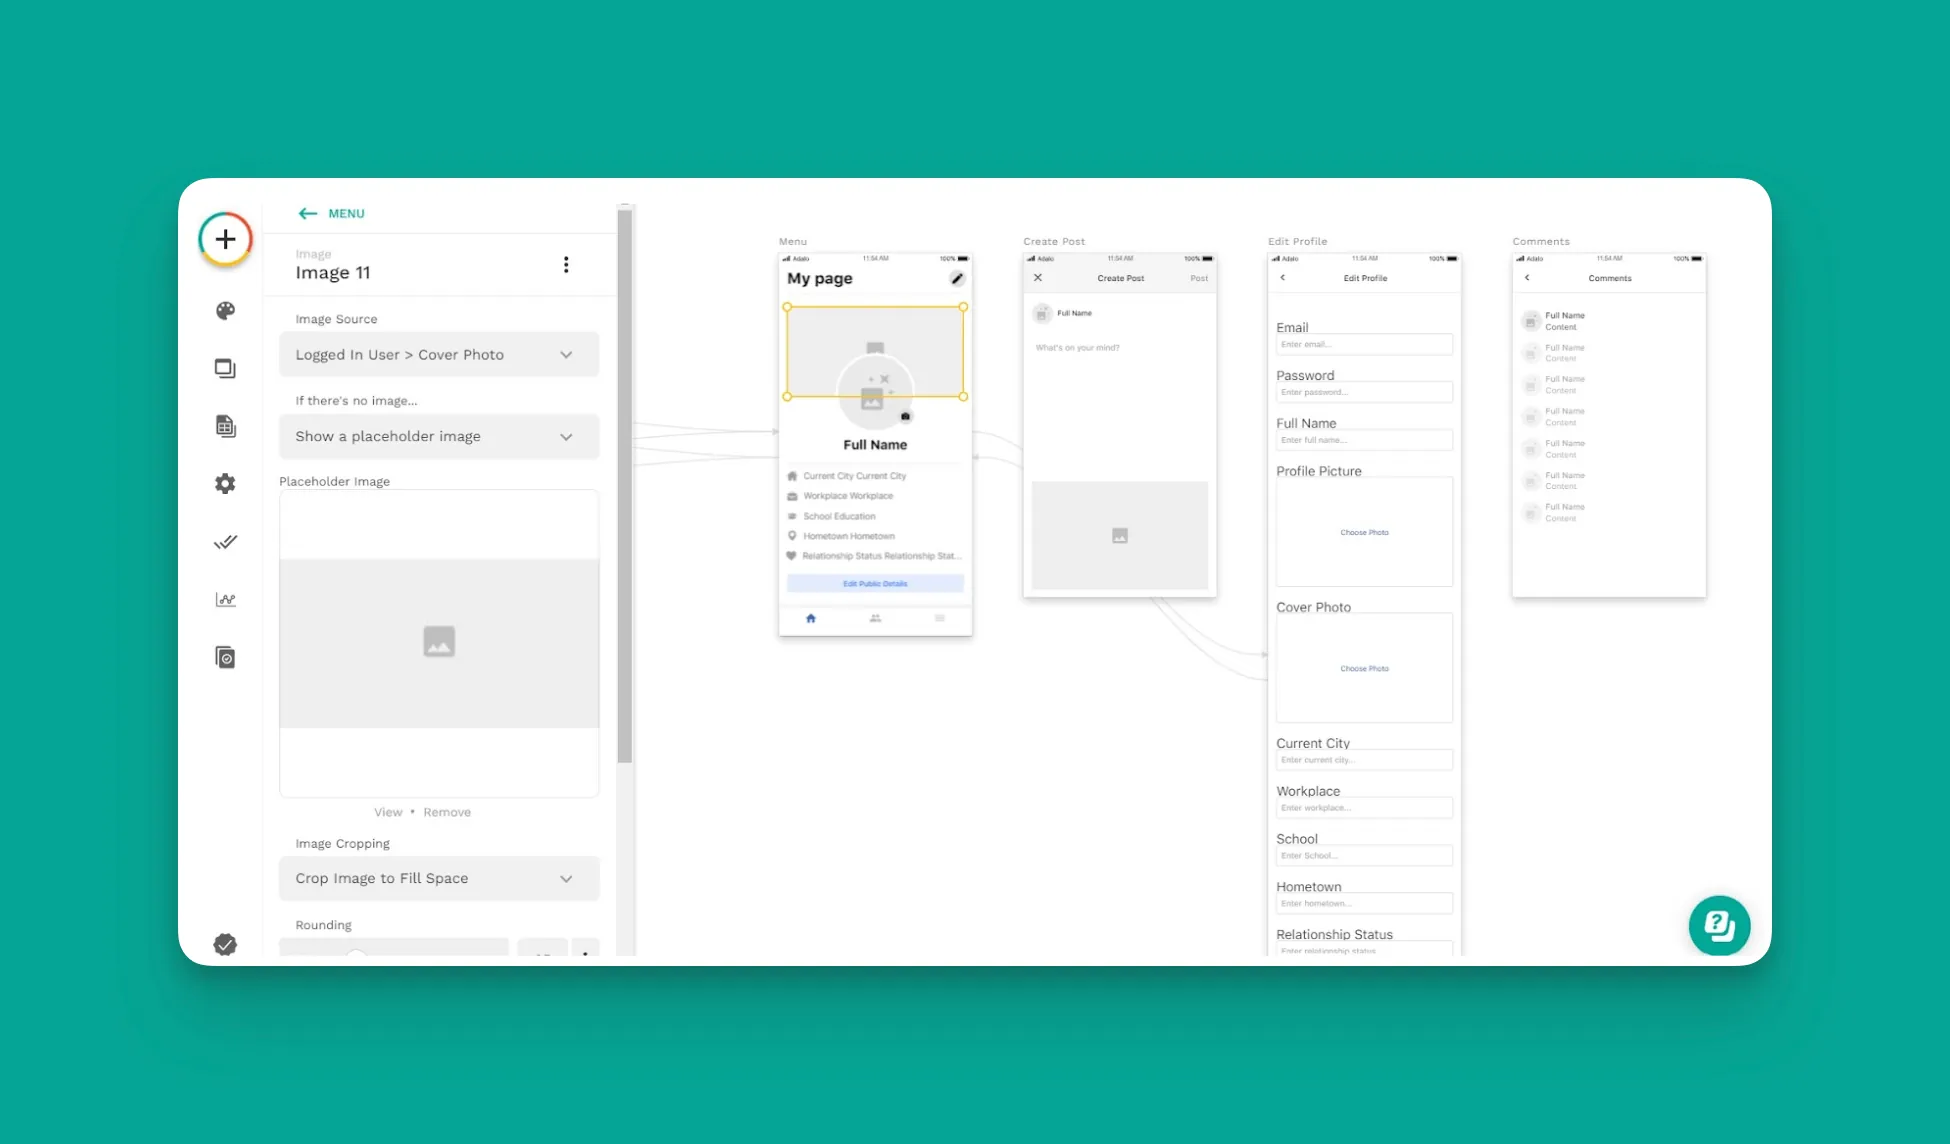Open the Add Components panel
The width and height of the screenshot is (1950, 1144).
click(225, 239)
